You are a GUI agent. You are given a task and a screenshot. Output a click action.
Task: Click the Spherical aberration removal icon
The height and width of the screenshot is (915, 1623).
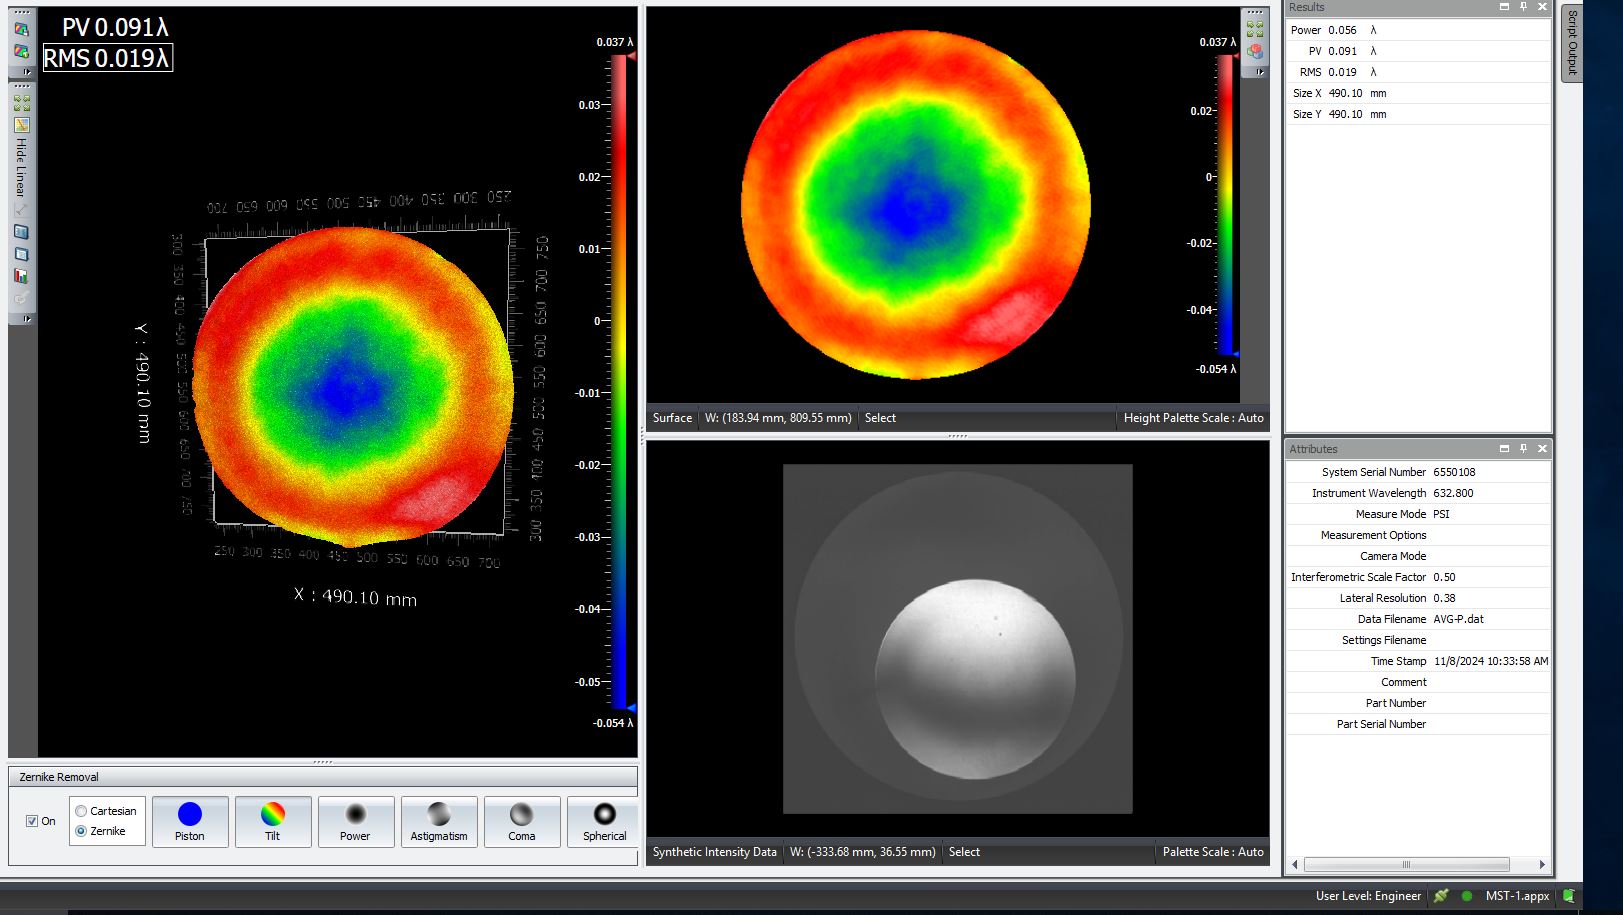604,821
